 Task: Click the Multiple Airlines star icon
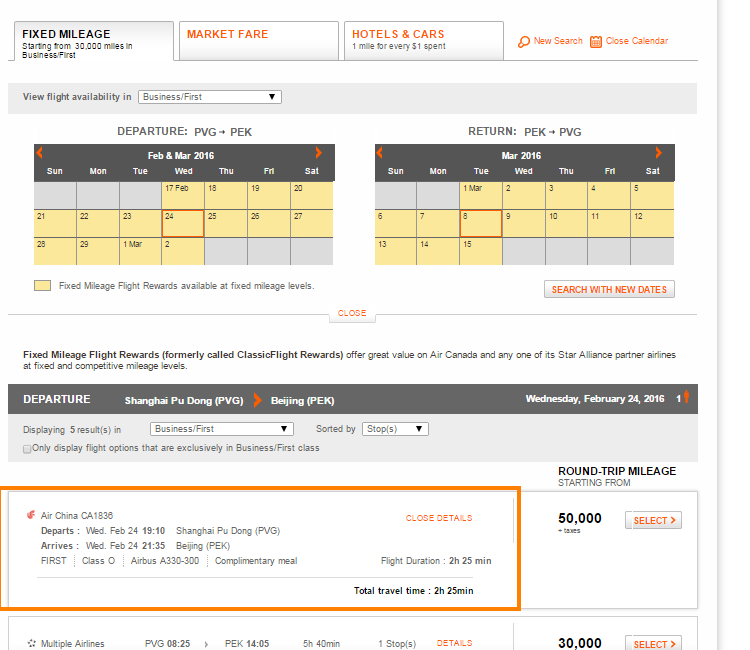[32, 643]
